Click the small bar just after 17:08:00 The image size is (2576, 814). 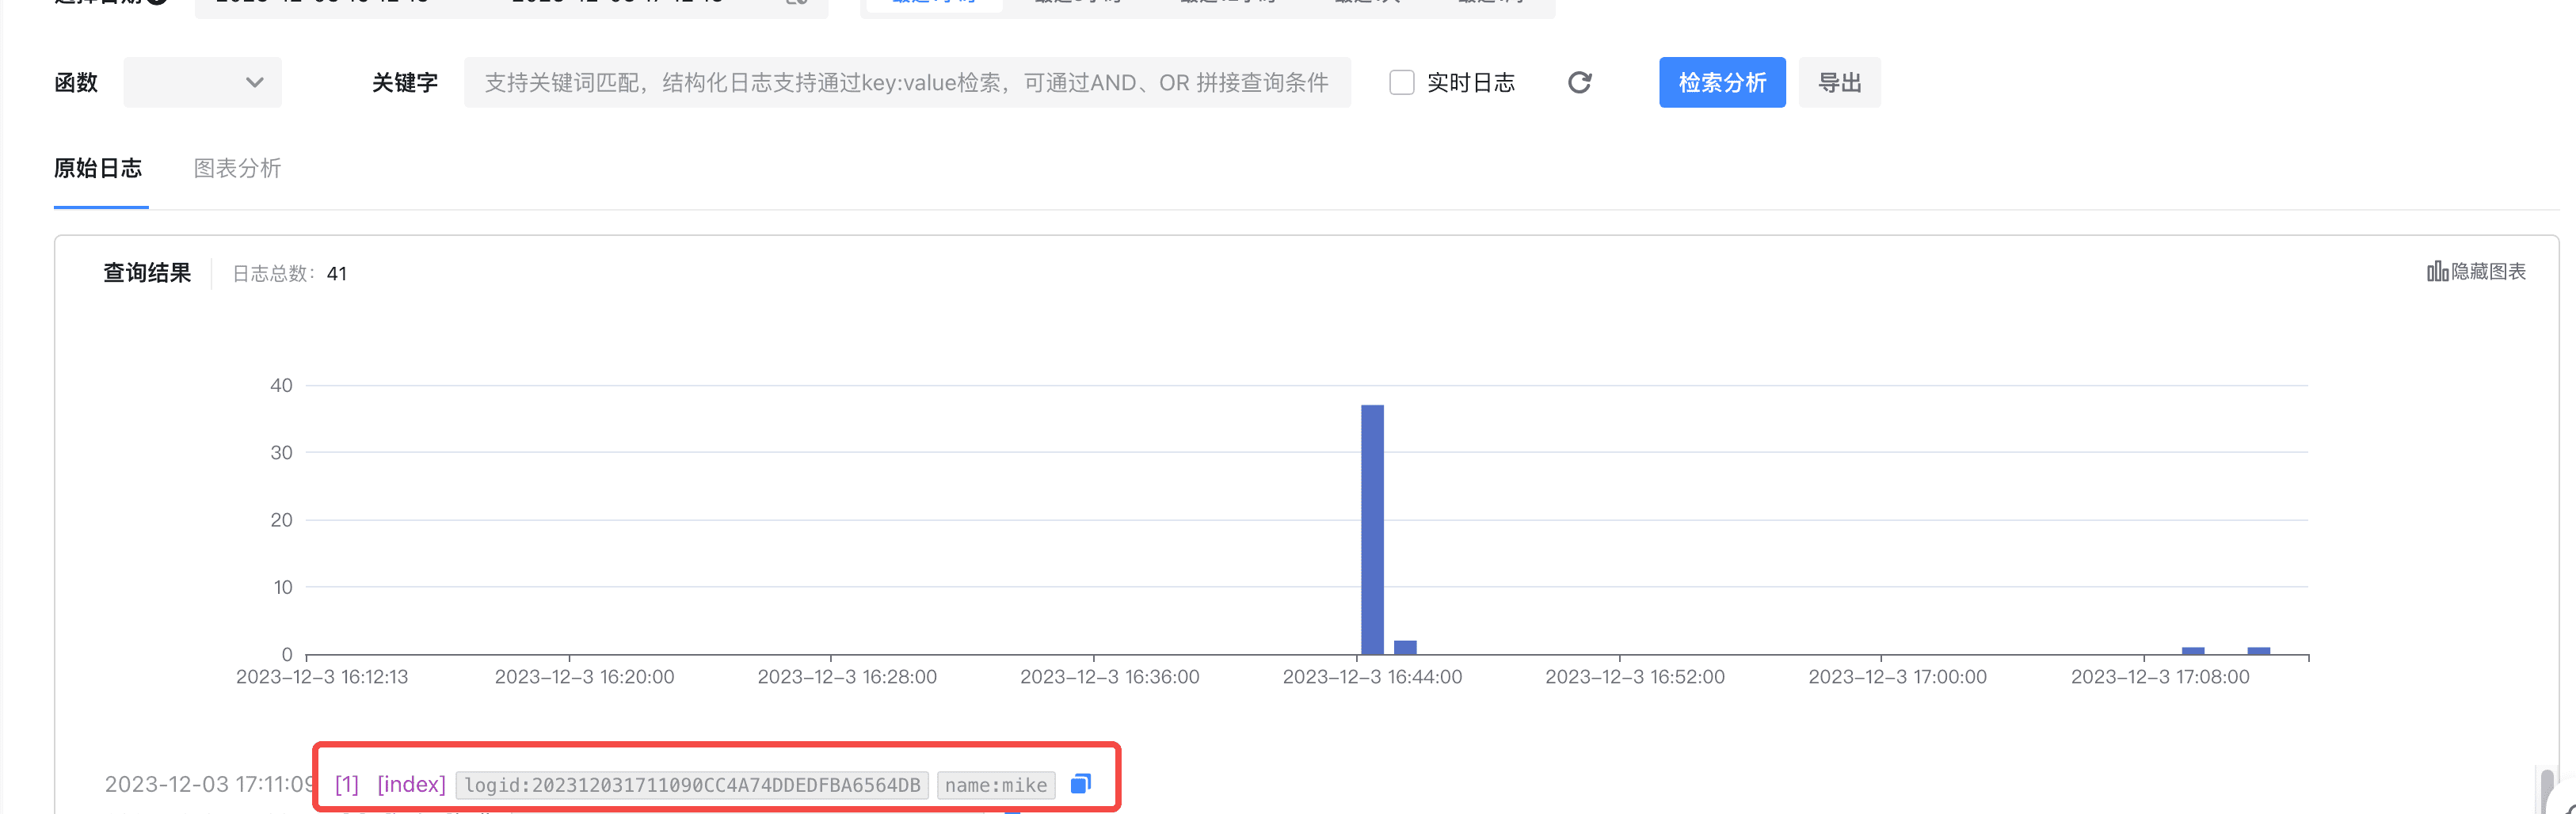[x=2192, y=651]
